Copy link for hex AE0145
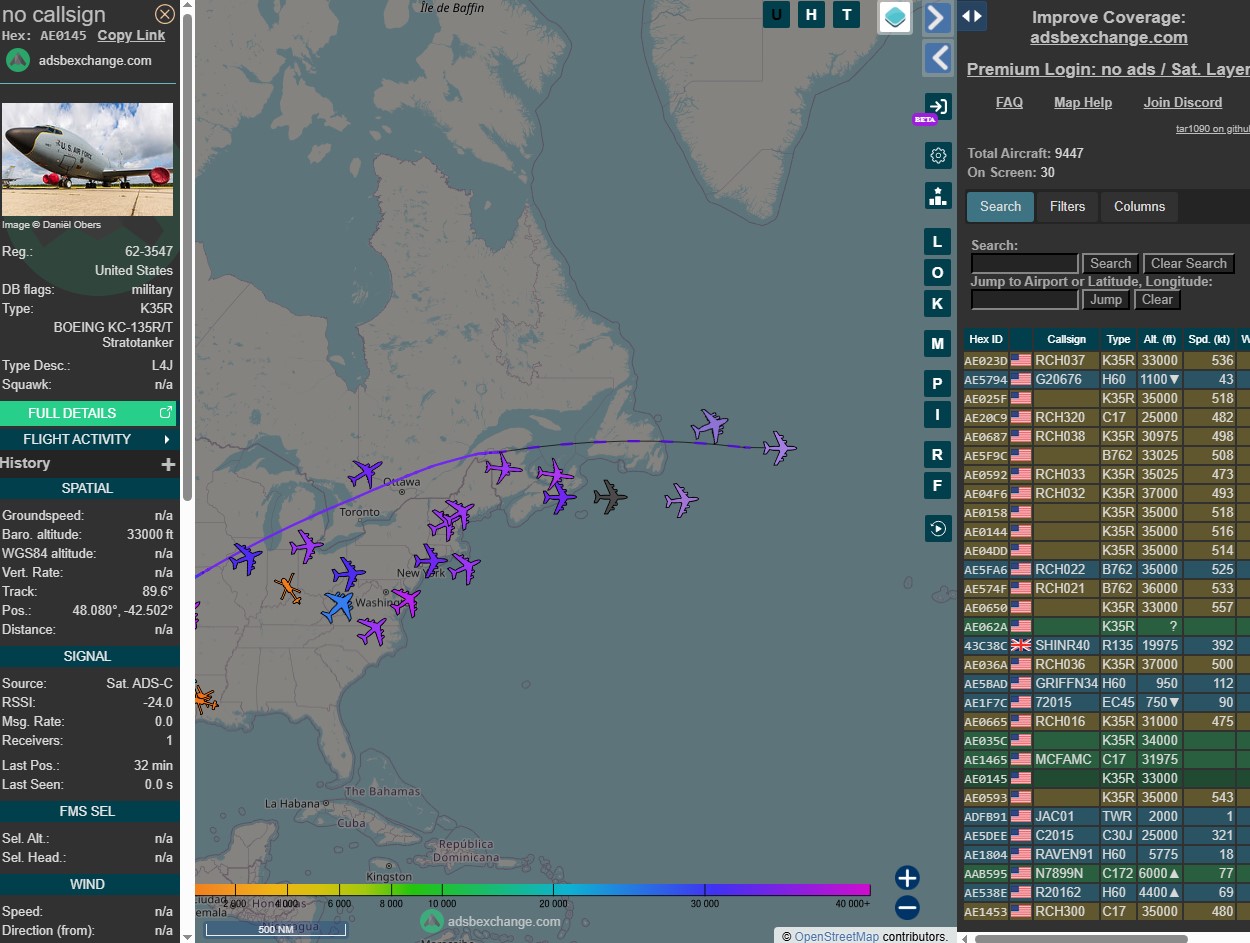Screen dimensions: 1250x943 click(x=131, y=35)
